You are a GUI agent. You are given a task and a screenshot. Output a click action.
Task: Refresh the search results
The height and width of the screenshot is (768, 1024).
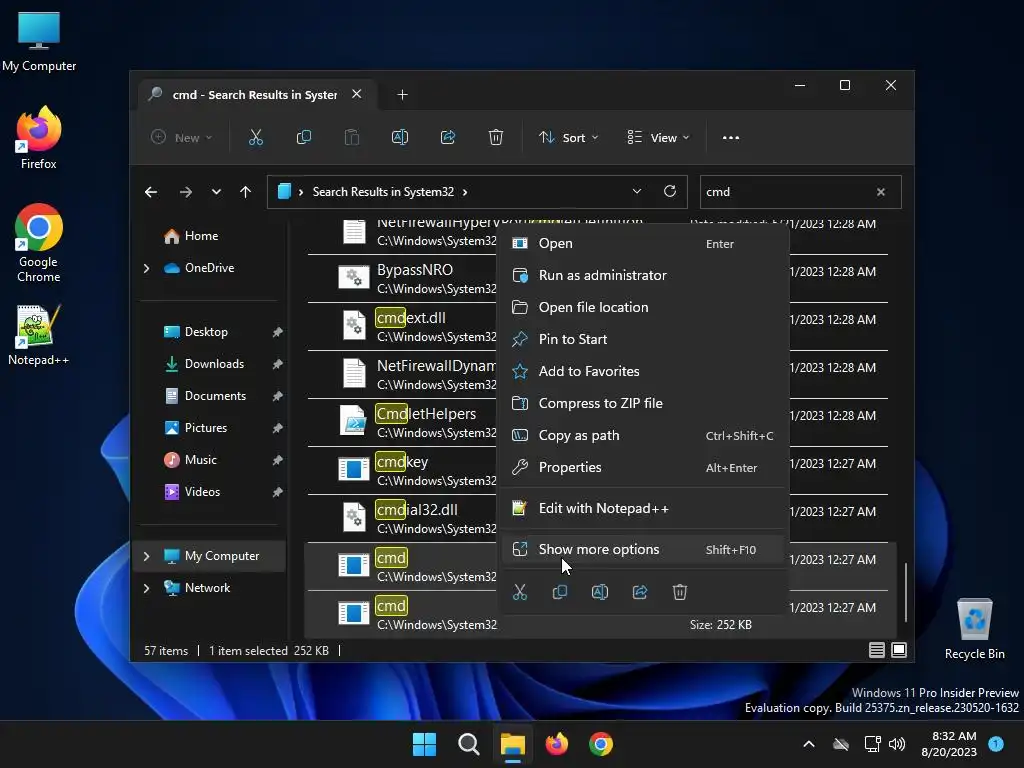(669, 191)
